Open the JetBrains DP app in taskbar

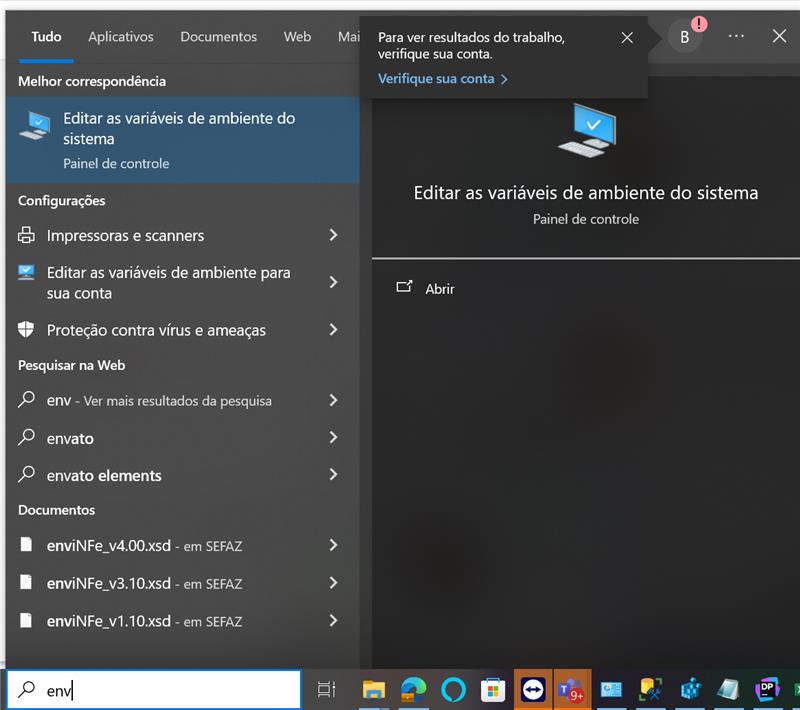pos(767,690)
